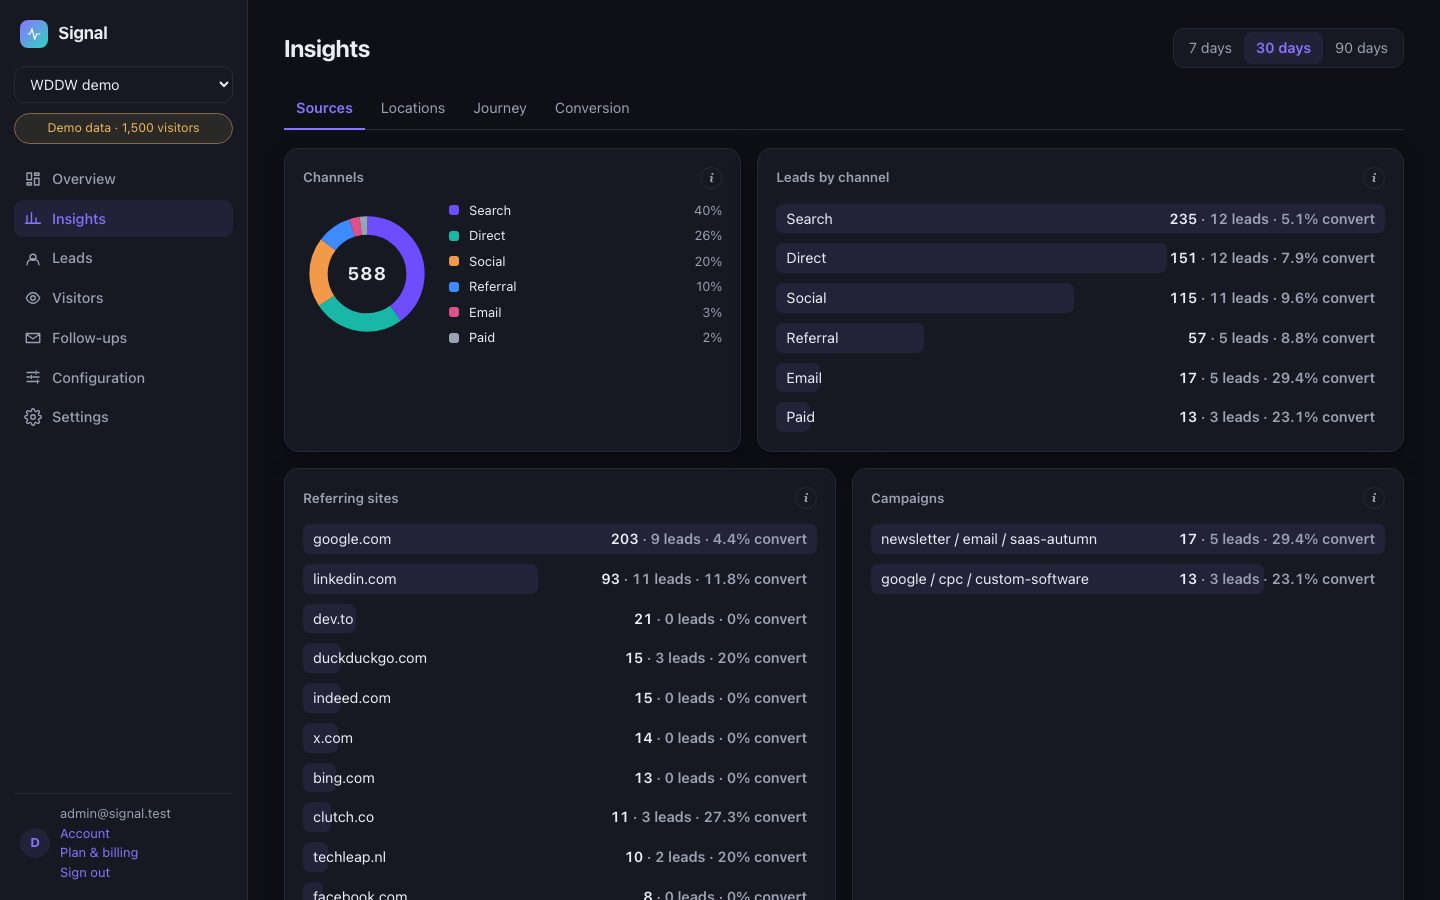Viewport: 1440px width, 900px height.
Task: Open the WDDW demo site dropdown
Action: click(x=123, y=85)
